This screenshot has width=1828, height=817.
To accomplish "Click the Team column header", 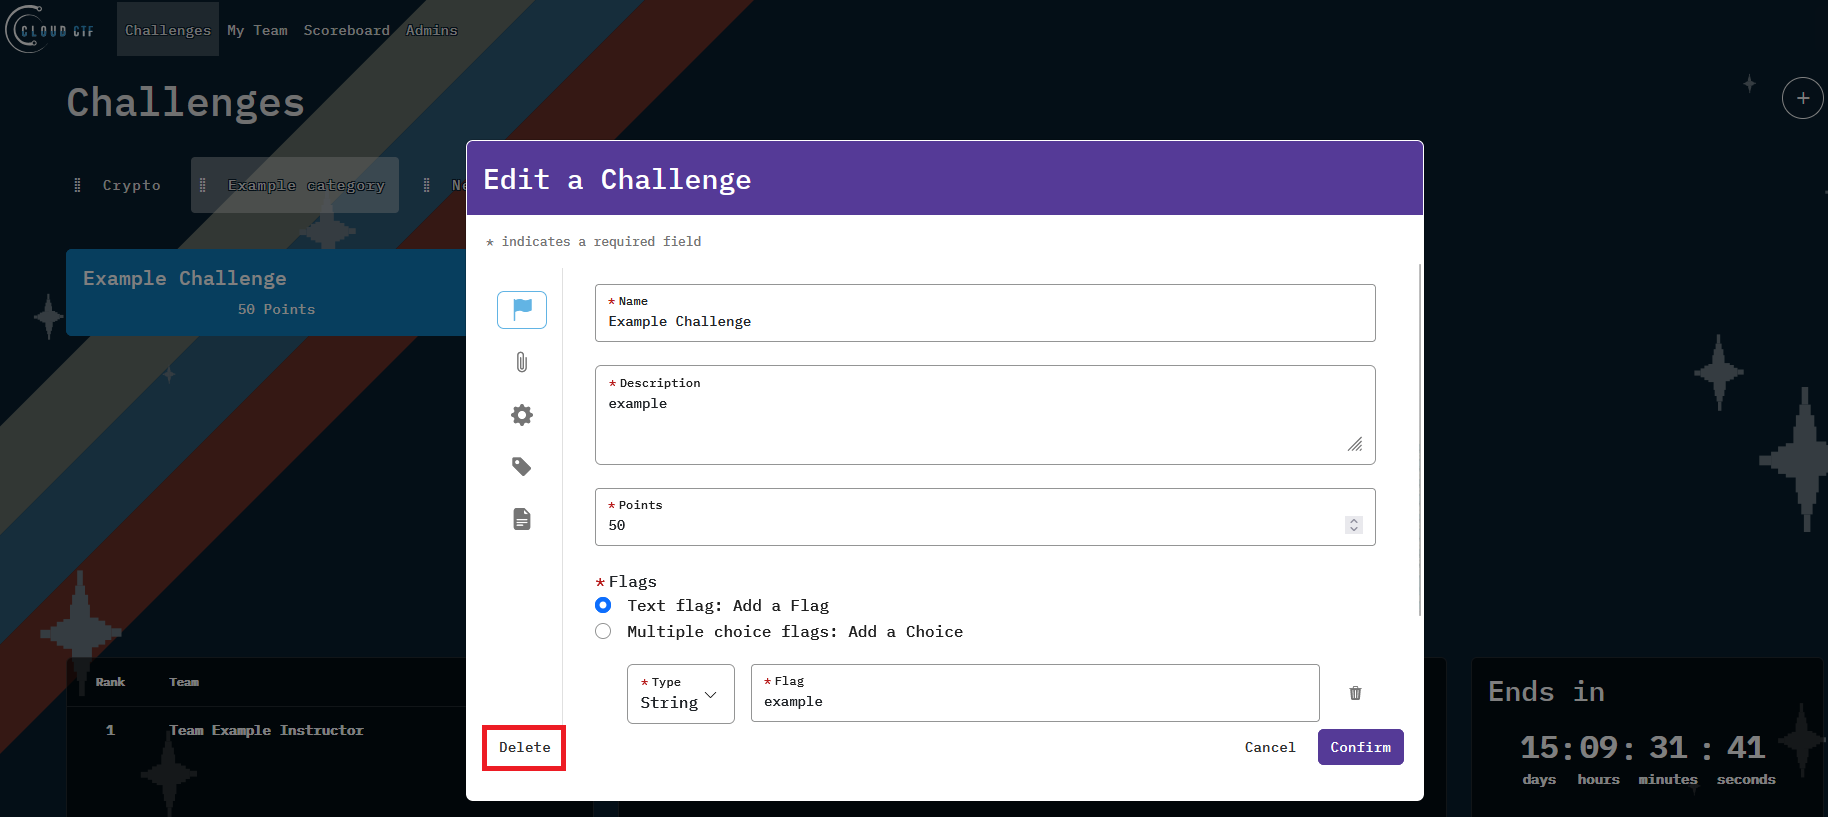I will [x=184, y=682].
